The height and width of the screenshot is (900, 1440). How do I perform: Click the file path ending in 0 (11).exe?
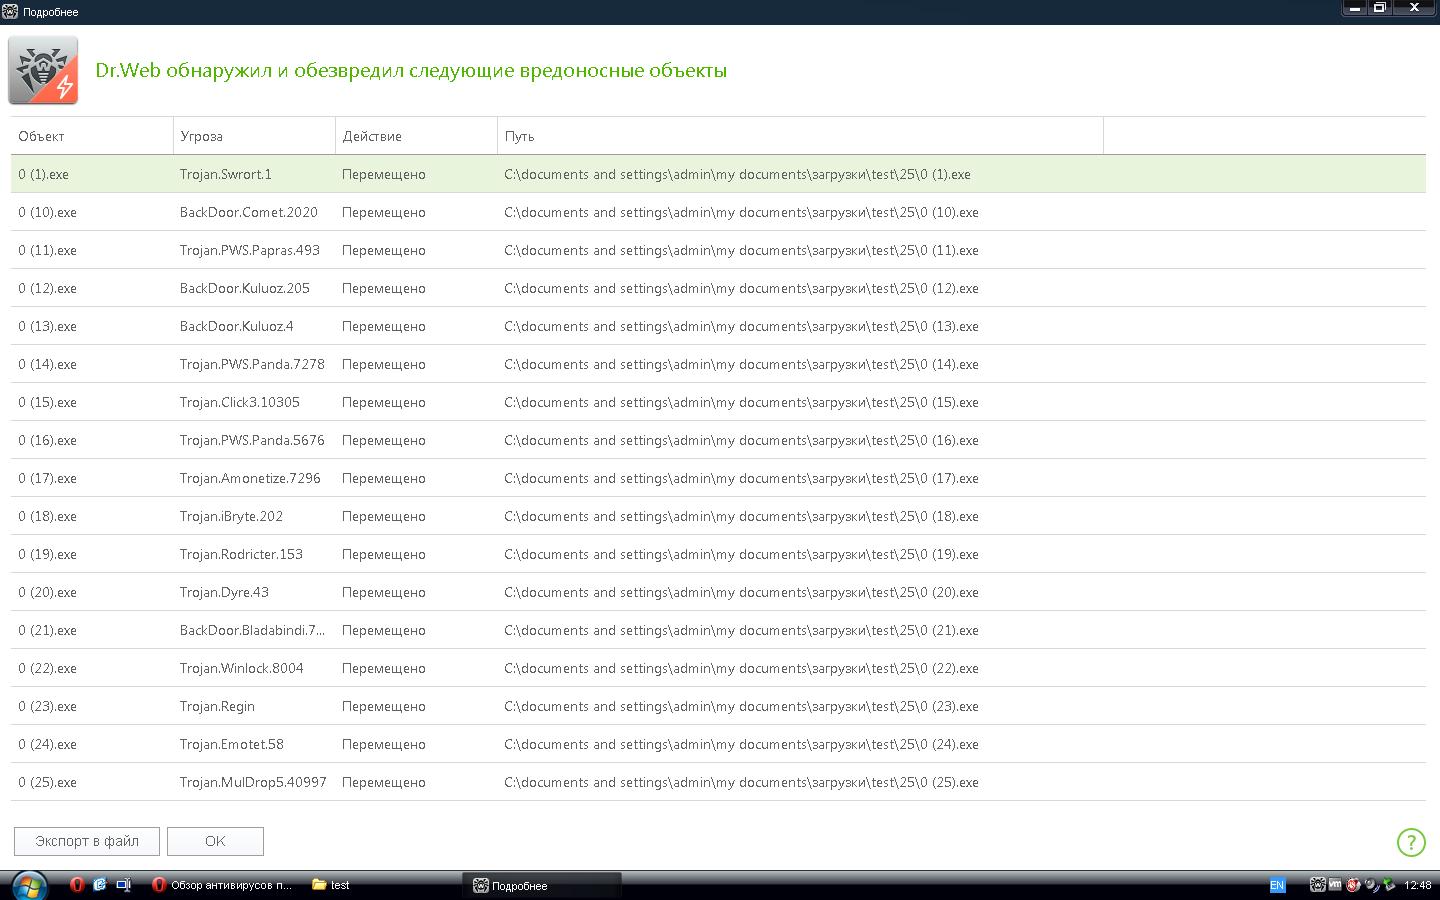(x=741, y=250)
